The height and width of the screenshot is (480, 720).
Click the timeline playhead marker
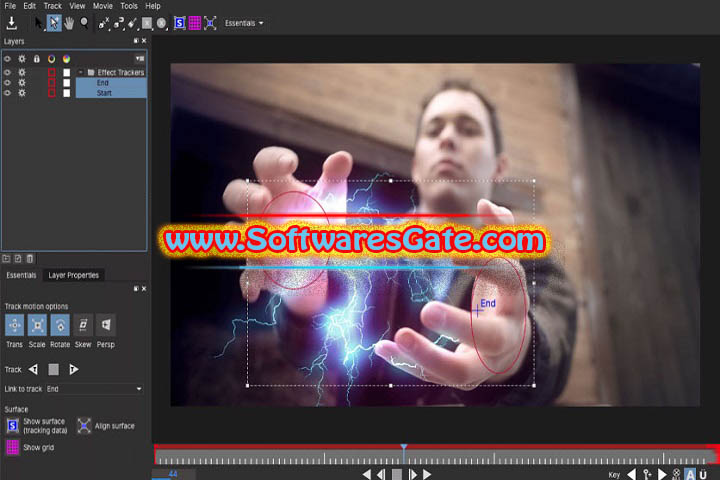(x=404, y=447)
